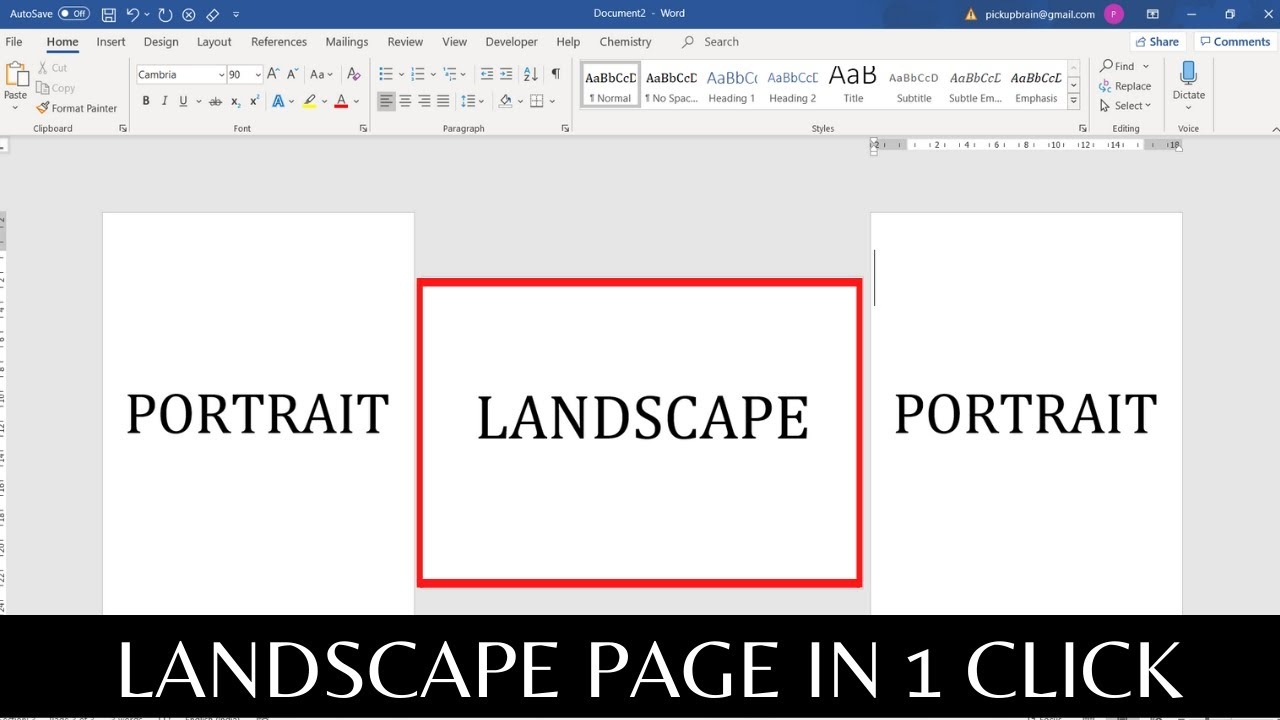Click the Sort A-Z icon

(x=530, y=74)
